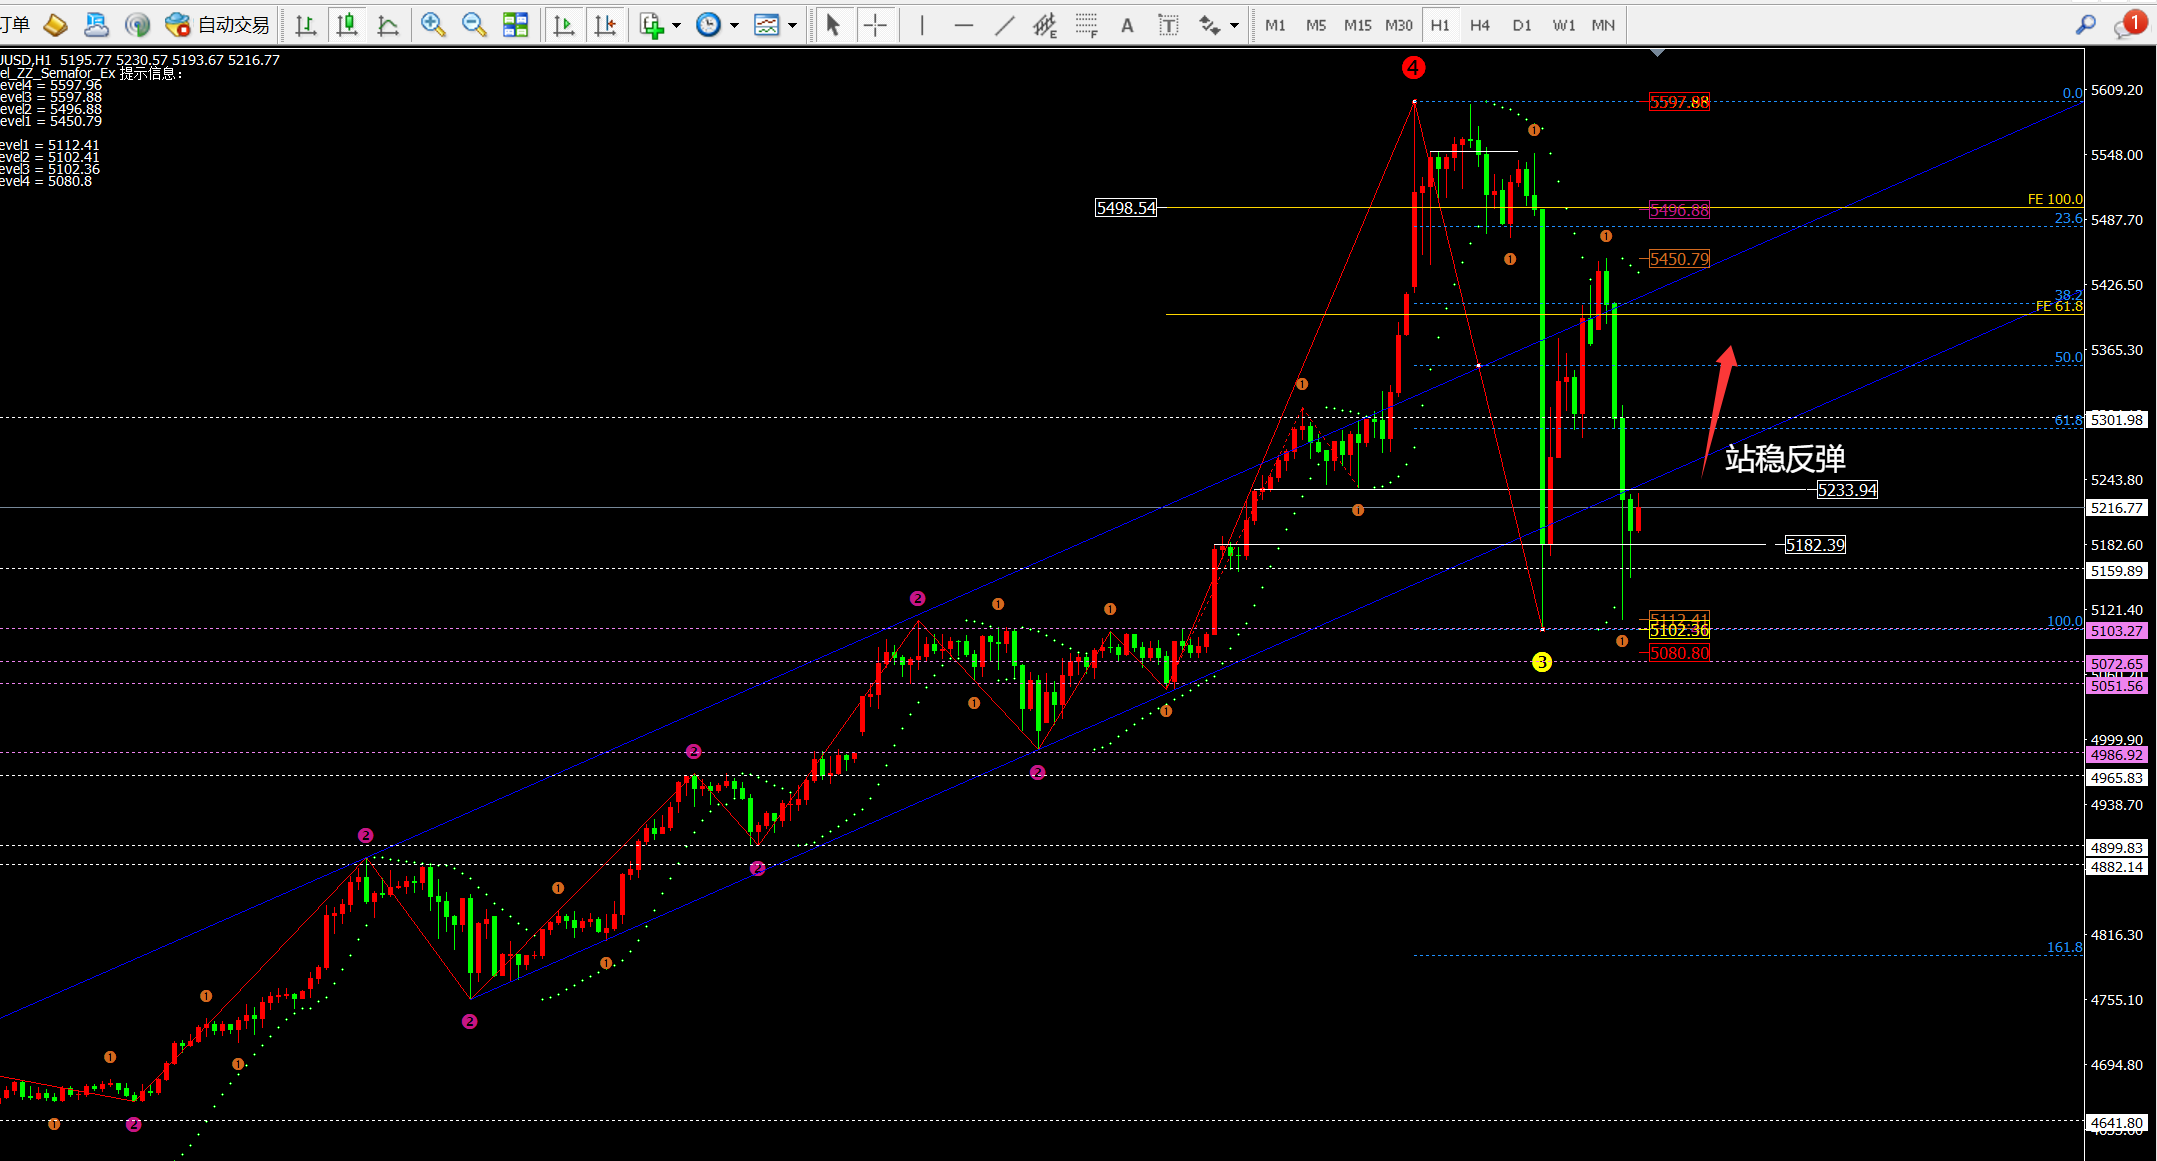Open the search magnifier icon
2157x1161 pixels.
tap(2085, 25)
